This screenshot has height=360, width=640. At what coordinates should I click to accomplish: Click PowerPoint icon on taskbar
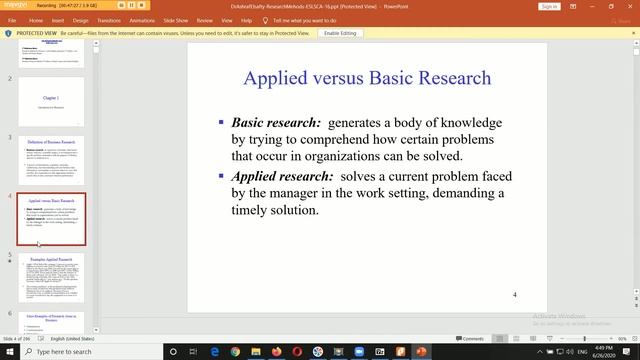tap(421, 351)
